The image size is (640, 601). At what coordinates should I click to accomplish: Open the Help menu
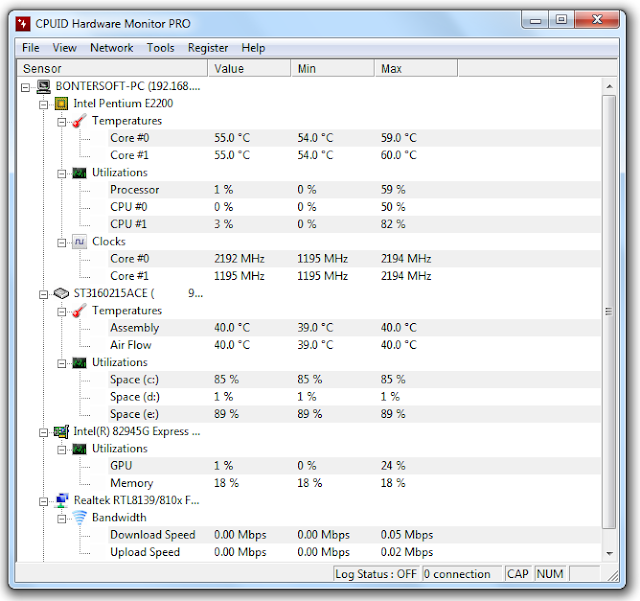[253, 48]
